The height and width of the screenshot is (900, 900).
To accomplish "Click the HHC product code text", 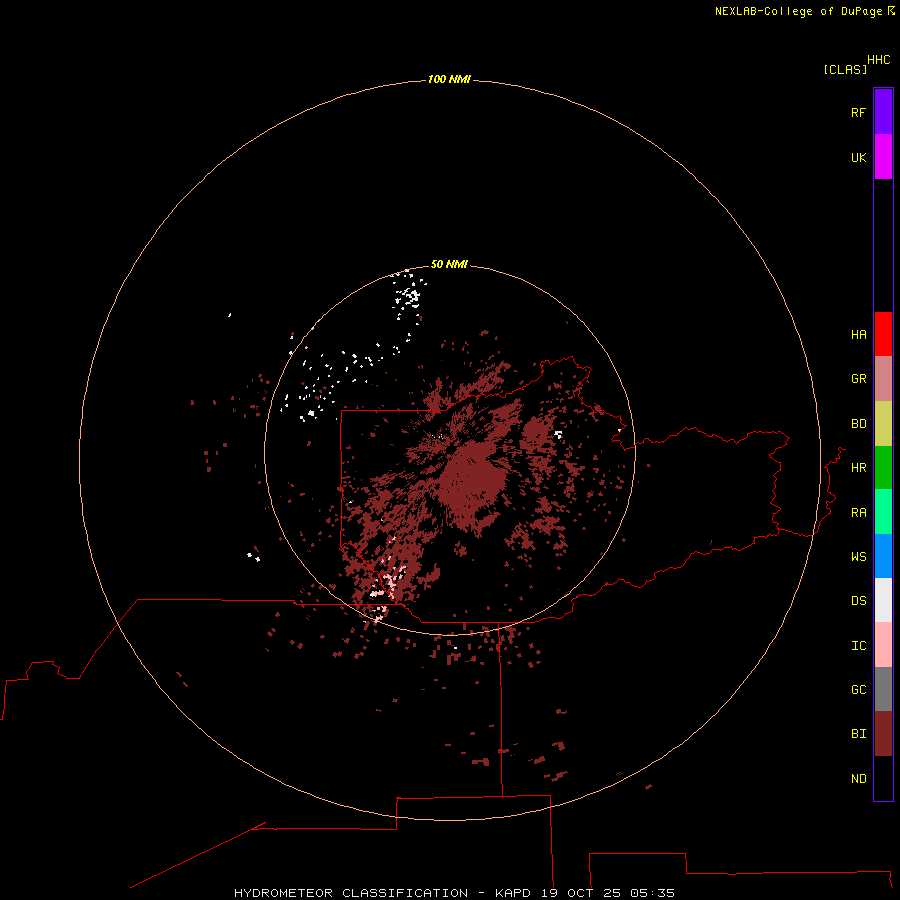I will [879, 60].
